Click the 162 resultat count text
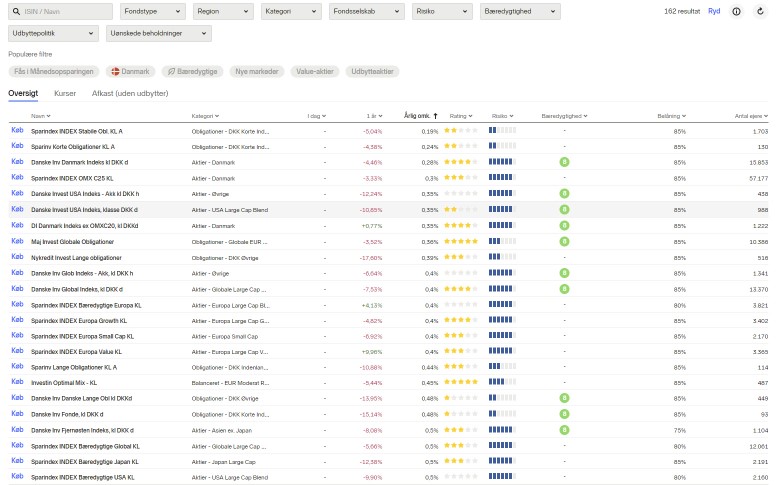The image size is (778, 485). [682, 11]
